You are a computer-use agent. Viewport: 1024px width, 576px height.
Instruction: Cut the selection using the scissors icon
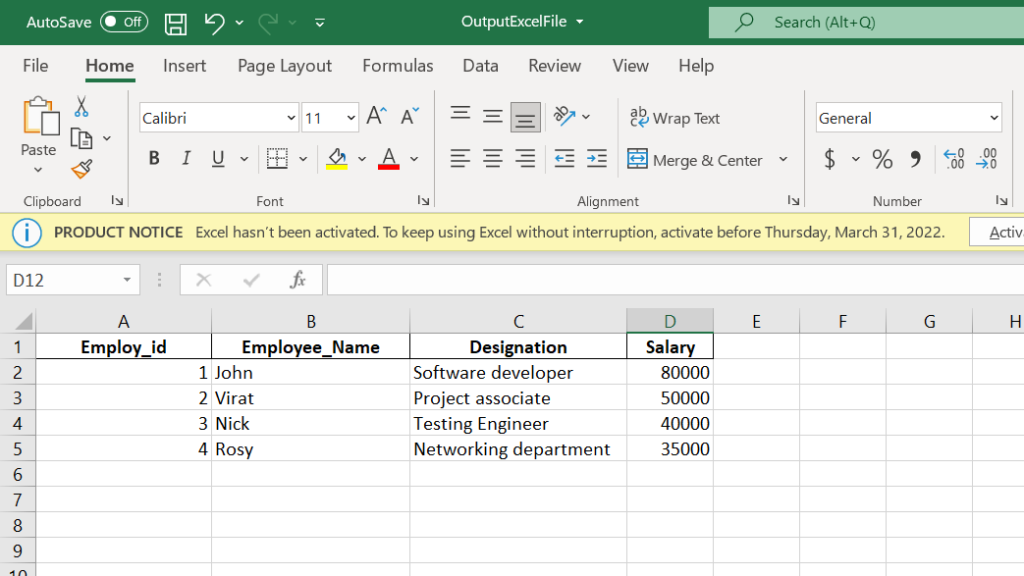[x=80, y=105]
